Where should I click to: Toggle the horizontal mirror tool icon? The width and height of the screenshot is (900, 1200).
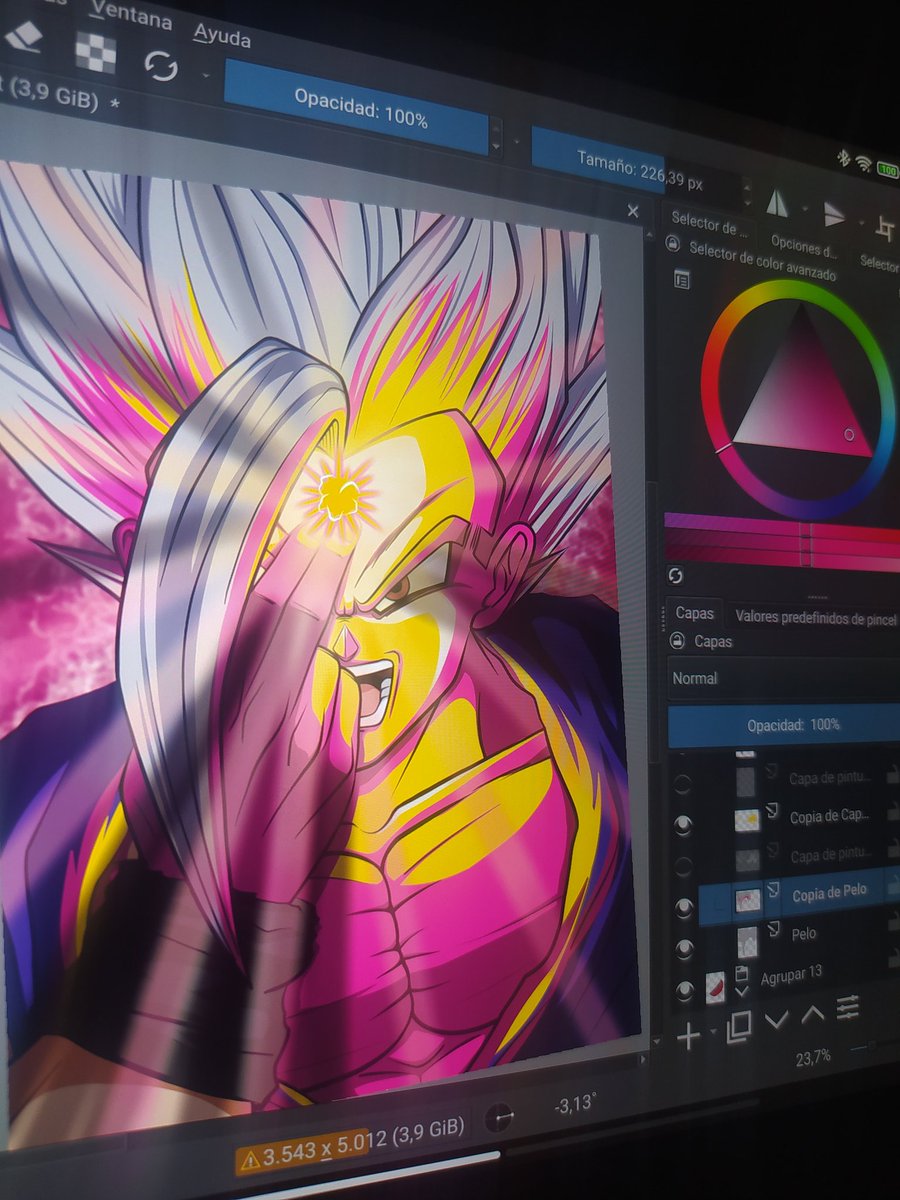(777, 203)
